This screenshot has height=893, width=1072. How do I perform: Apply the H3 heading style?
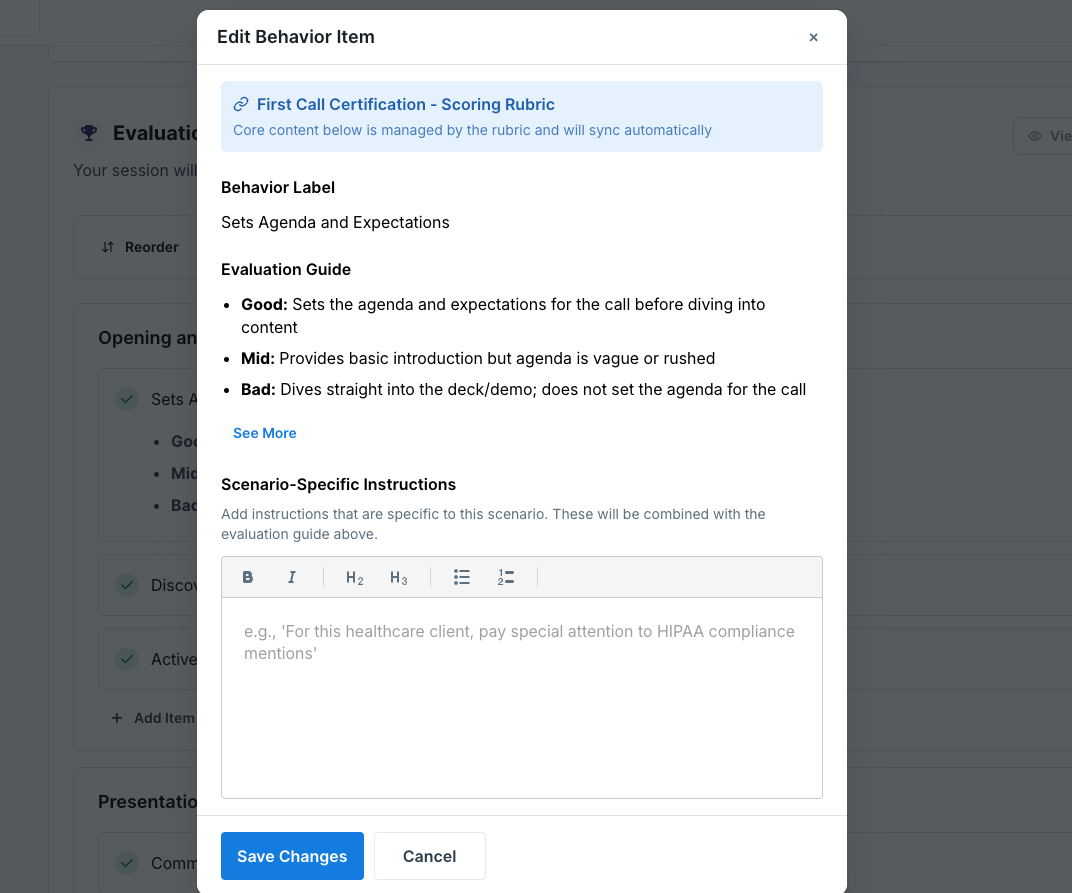tap(399, 578)
